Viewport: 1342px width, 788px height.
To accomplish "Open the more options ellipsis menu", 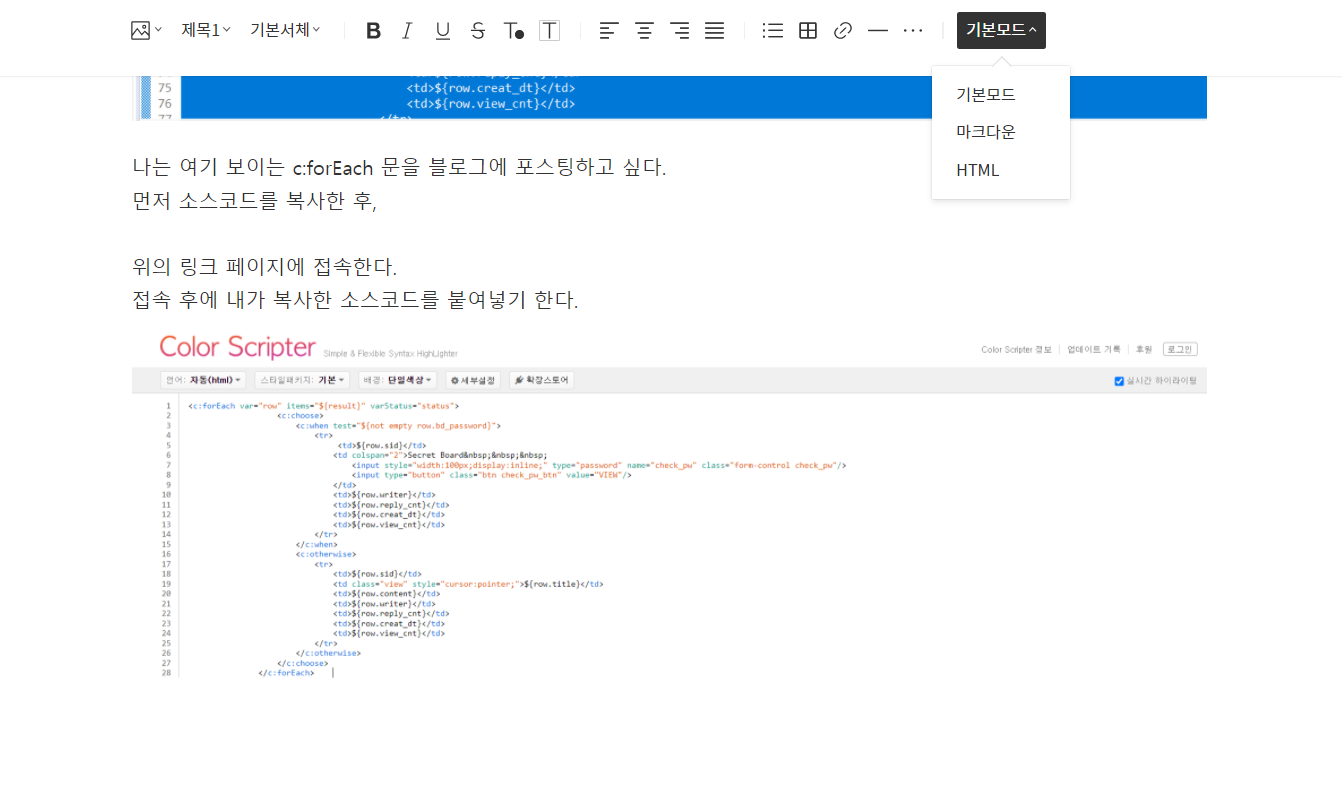I will 913,31.
